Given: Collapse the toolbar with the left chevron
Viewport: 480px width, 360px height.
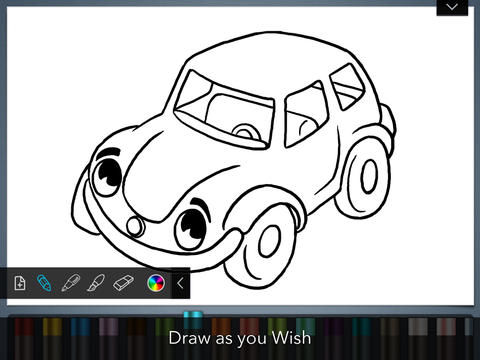Looking at the screenshot, I should [180, 283].
